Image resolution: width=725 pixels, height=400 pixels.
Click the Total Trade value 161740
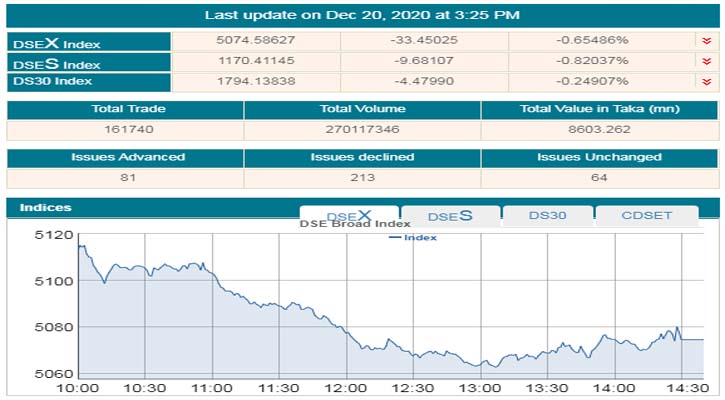(126, 130)
